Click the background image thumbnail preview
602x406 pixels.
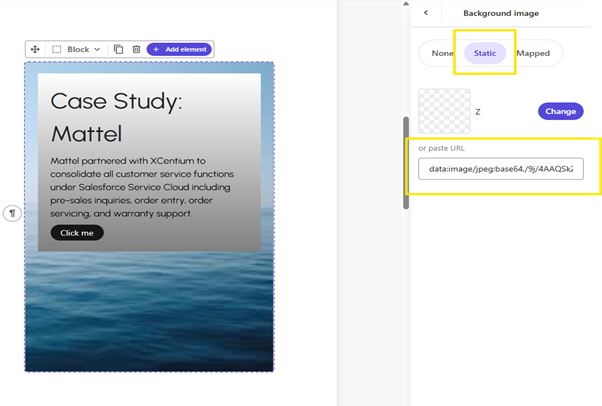tap(444, 111)
